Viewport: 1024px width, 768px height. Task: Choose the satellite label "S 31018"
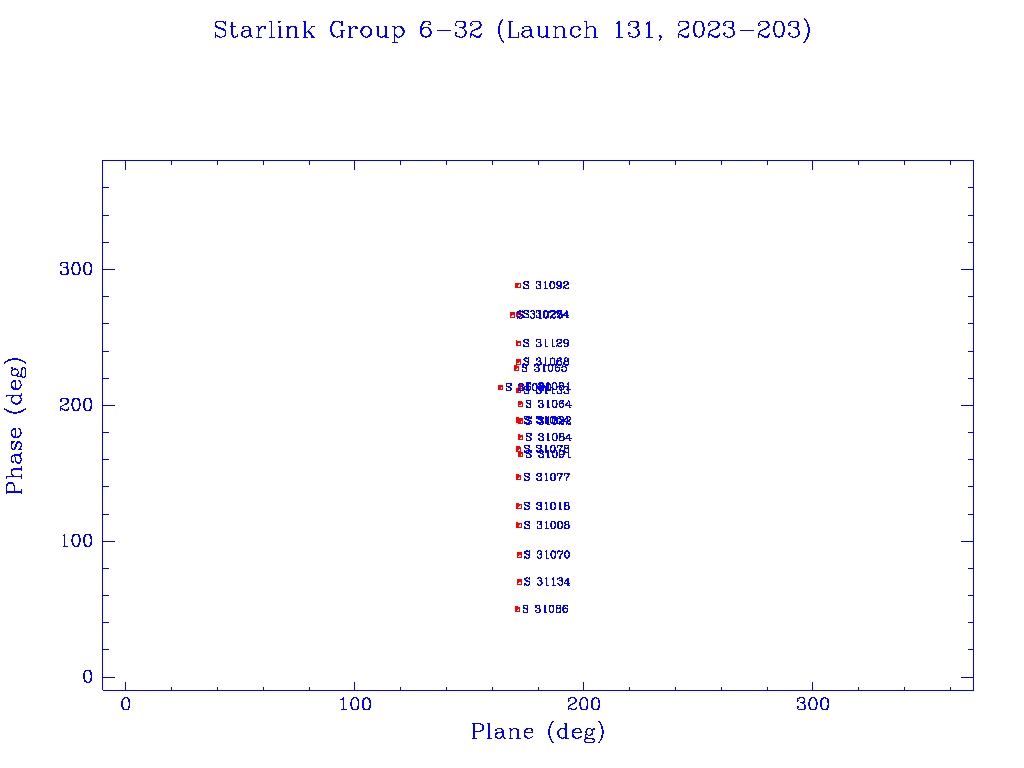[x=547, y=506]
